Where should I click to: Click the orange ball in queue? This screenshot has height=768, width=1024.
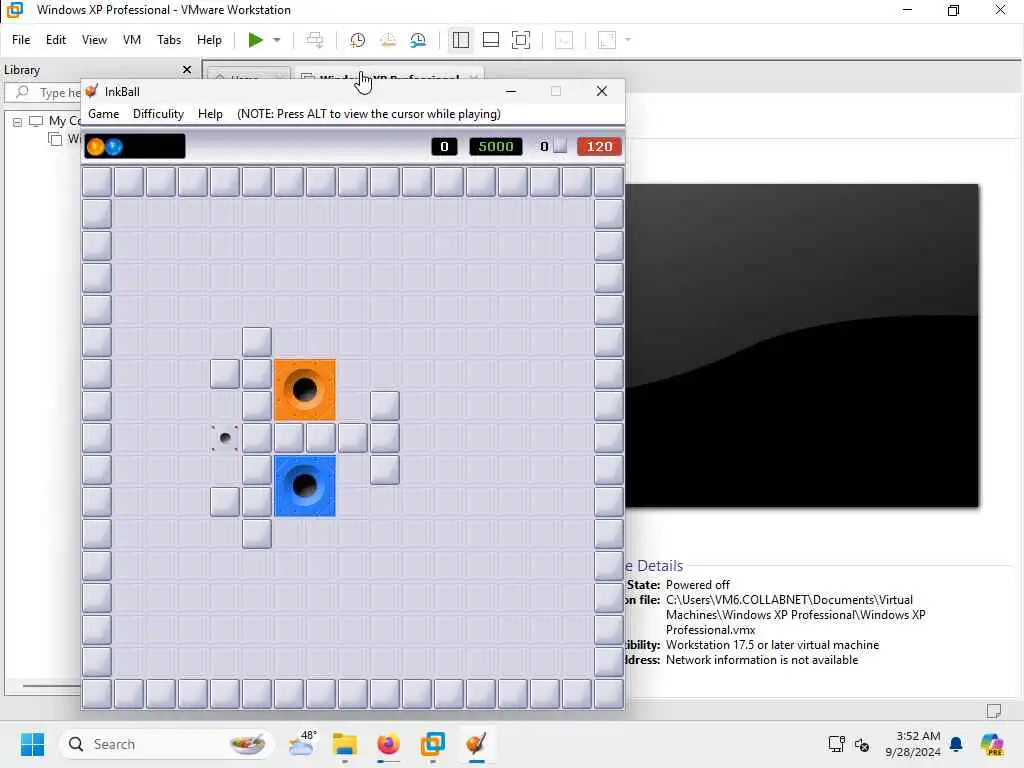pos(95,146)
